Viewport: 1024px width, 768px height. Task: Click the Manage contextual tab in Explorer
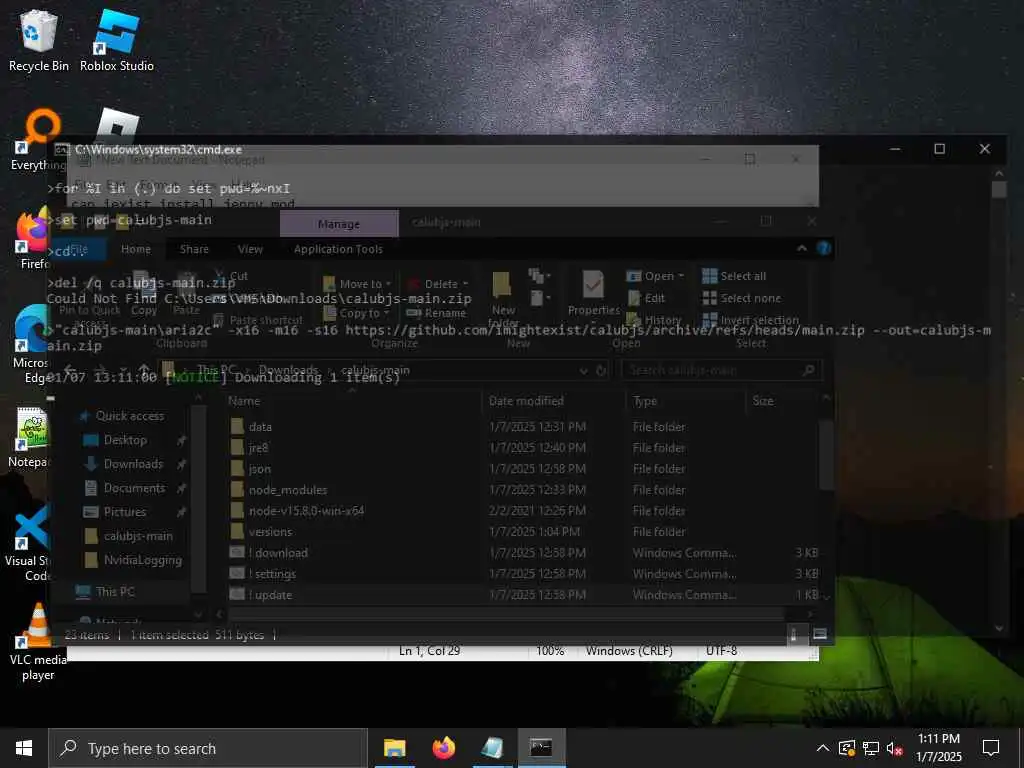coord(339,224)
